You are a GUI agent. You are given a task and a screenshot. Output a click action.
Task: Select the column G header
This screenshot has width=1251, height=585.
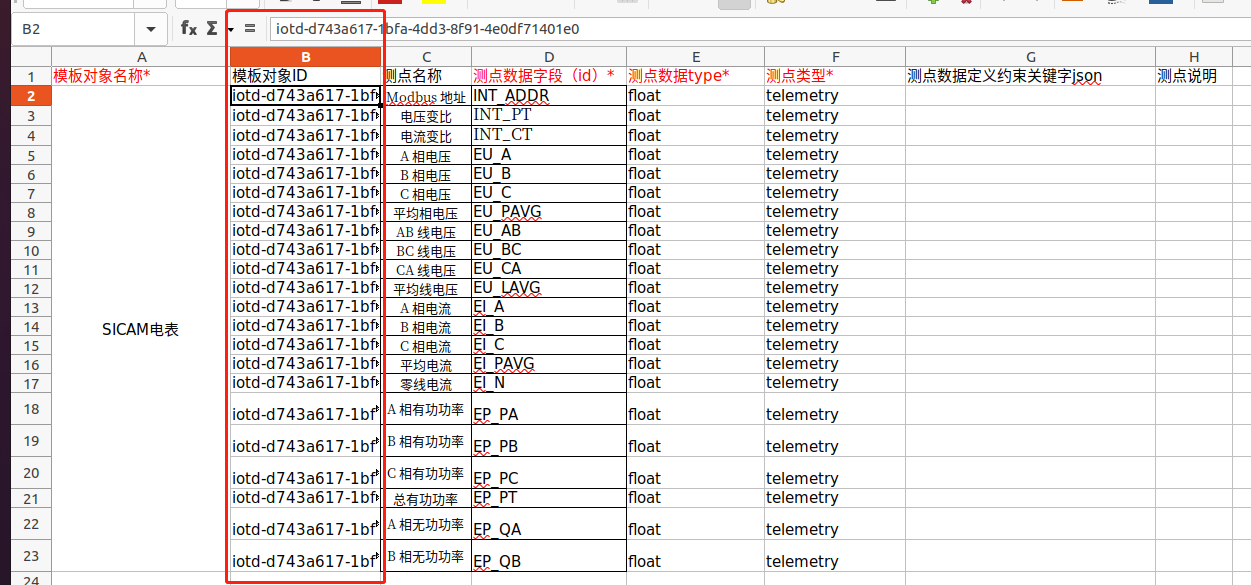click(1030, 57)
